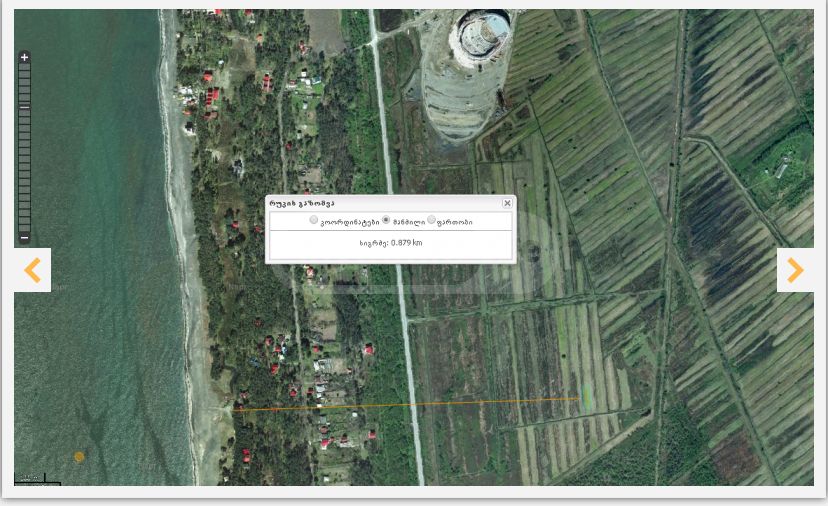Select the ფართობი radio button
Viewport: 828px width, 506px height.
431,220
